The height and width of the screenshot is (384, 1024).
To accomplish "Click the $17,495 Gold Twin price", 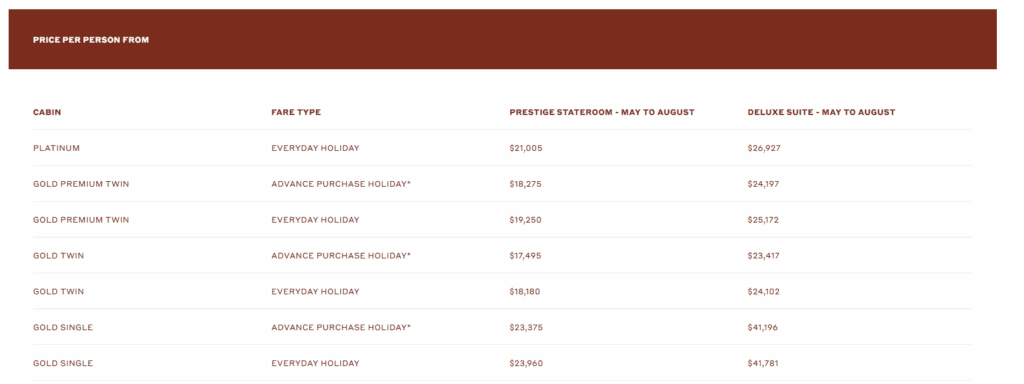I will pos(525,256).
